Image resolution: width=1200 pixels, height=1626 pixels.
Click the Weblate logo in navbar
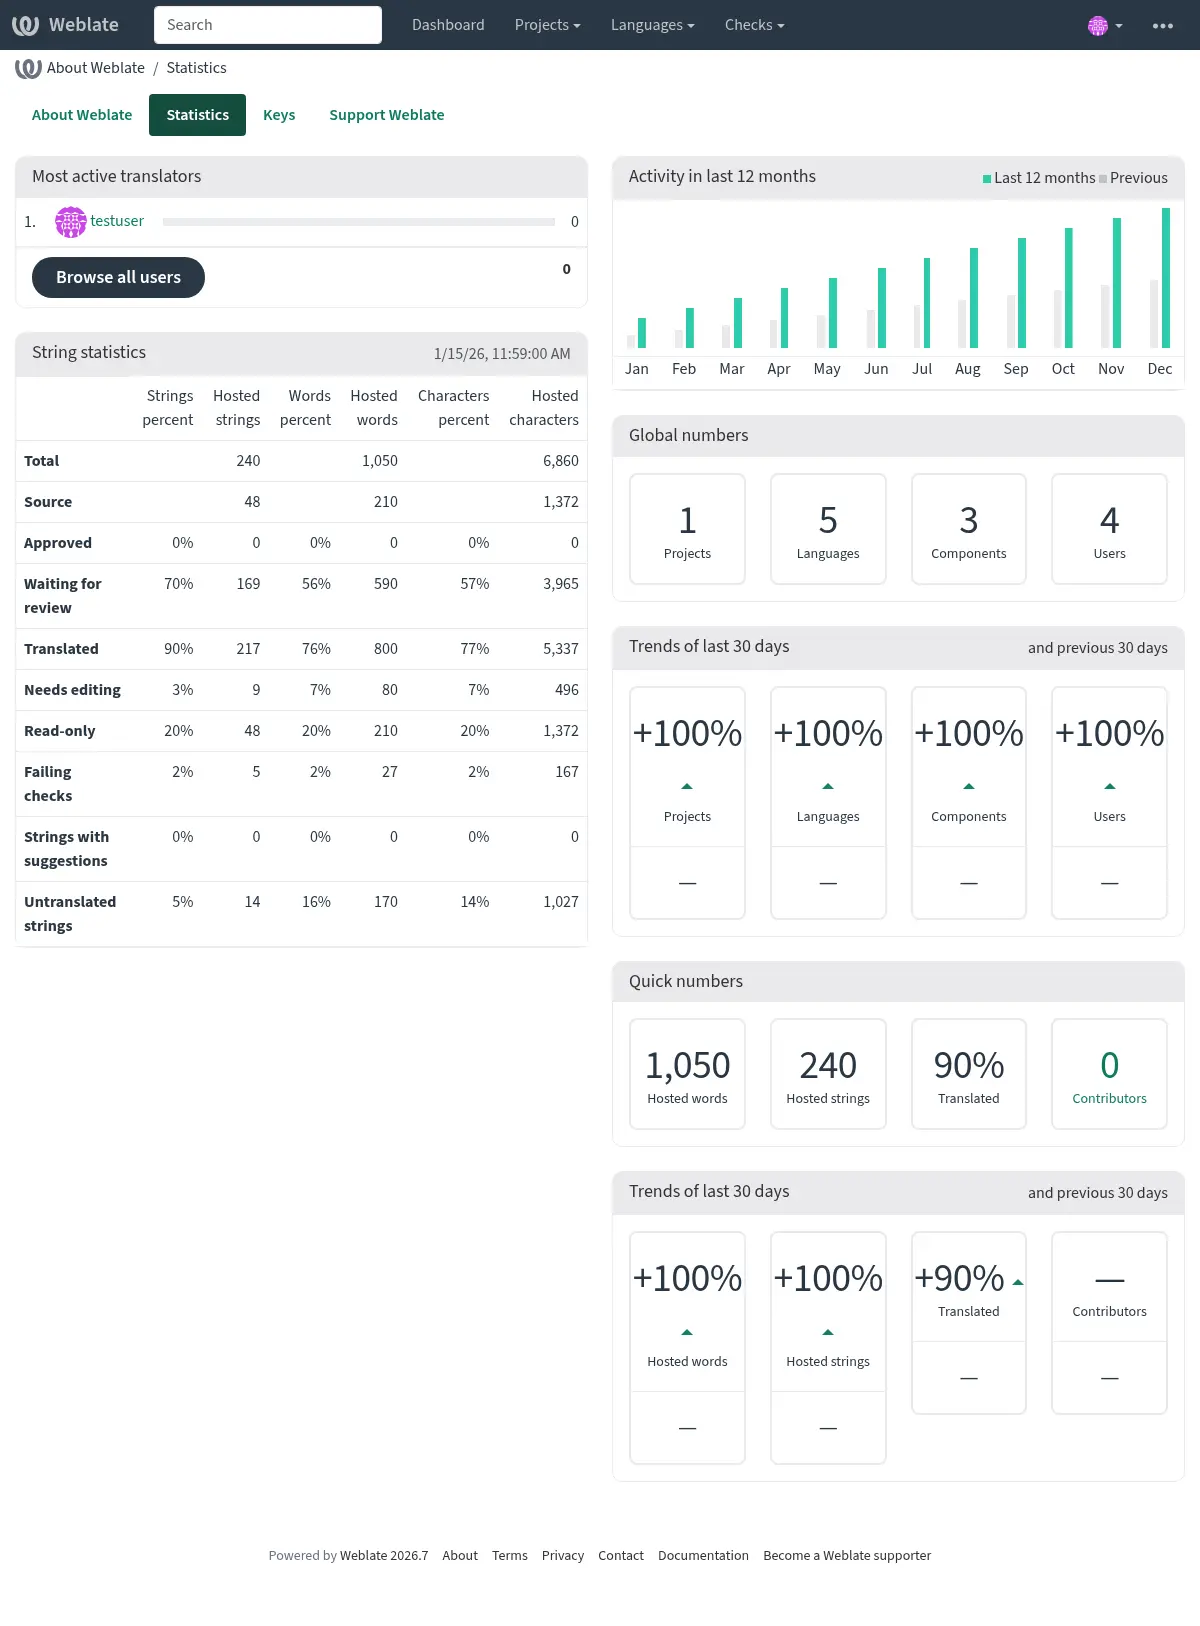click(65, 25)
